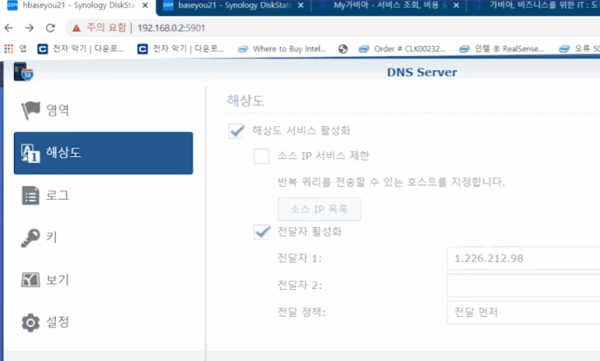Click the 해상도 section heading
Image resolution: width=600 pixels, height=361 pixels.
[x=245, y=101]
